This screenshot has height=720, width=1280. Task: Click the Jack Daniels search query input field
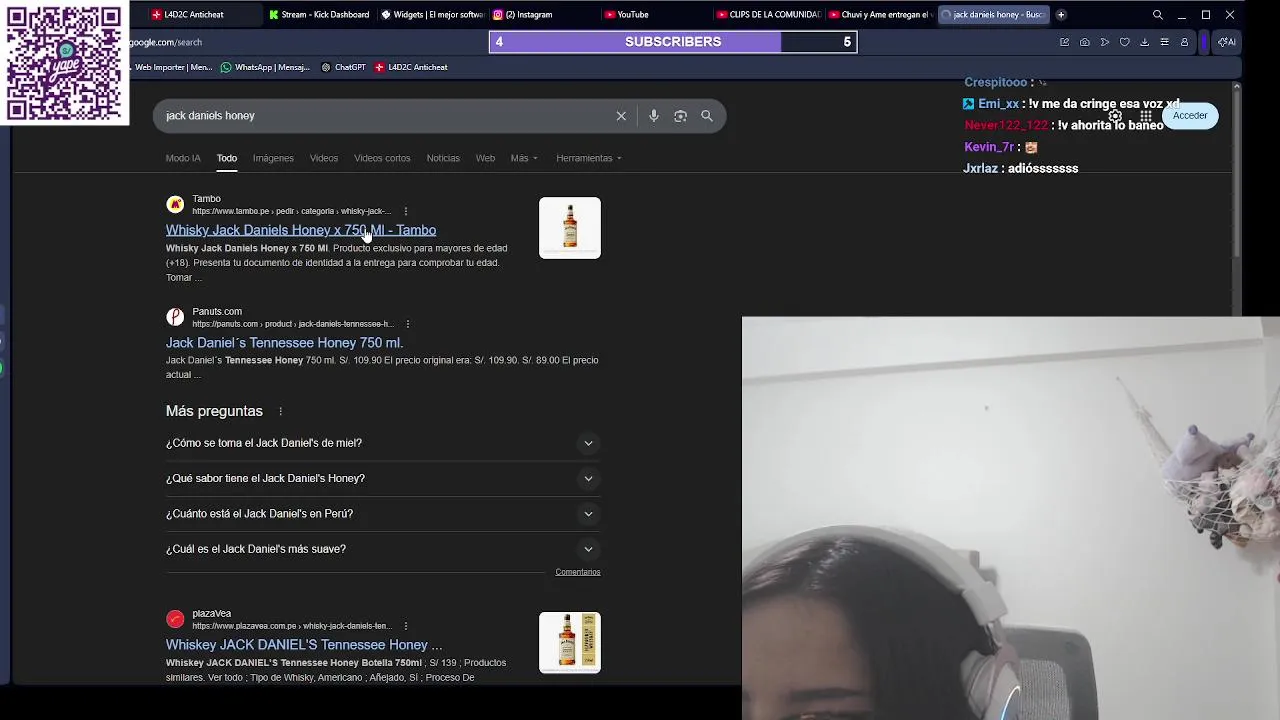pyautogui.click(x=385, y=116)
